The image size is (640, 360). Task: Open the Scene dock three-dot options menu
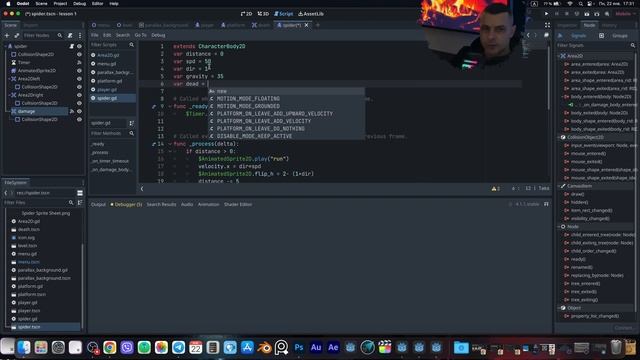[x=80, y=36]
